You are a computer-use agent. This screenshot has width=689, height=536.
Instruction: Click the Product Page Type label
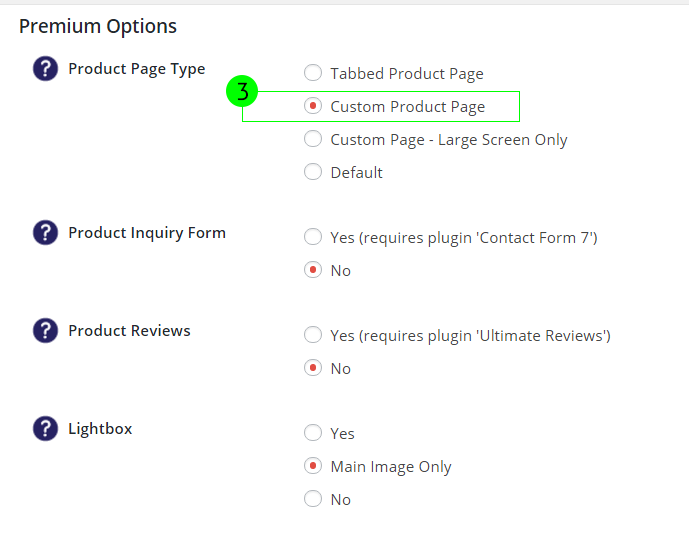tap(137, 69)
